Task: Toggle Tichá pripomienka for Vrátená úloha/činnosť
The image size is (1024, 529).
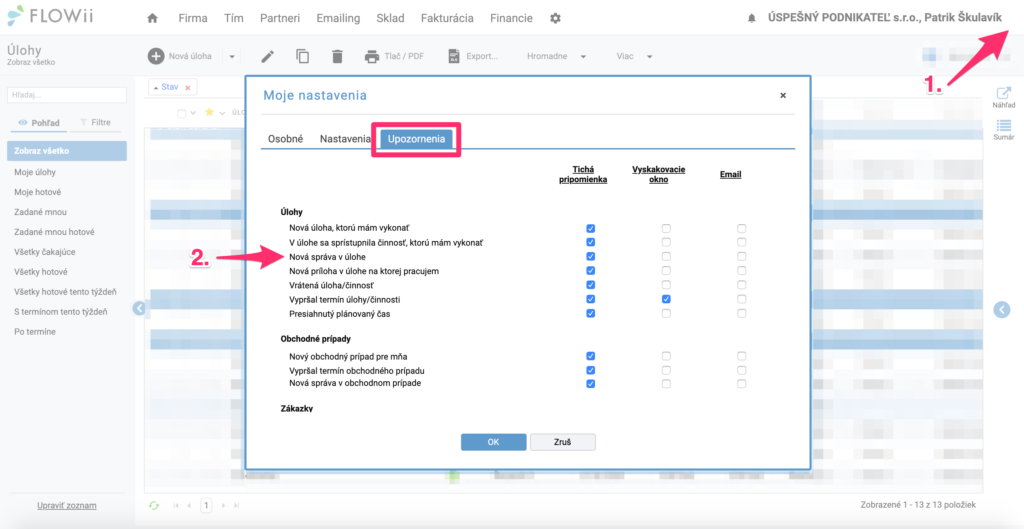Action: coord(590,285)
